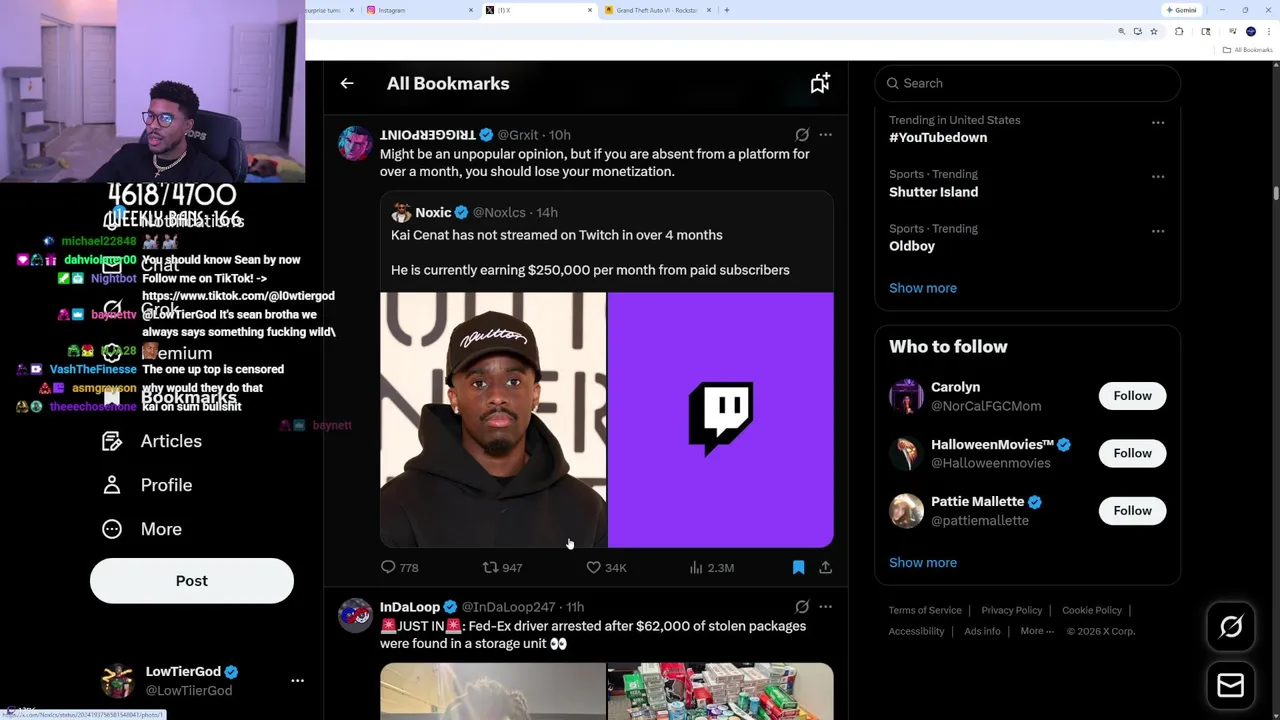
Task: Open the Privacy Policy link
Action: [1012, 610]
